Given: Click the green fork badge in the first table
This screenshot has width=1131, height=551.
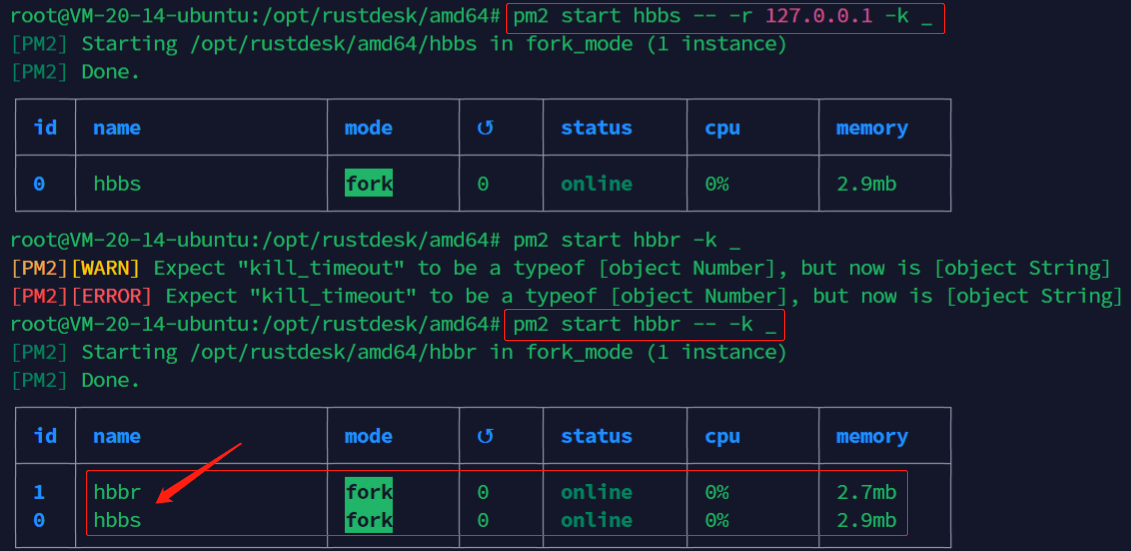Looking at the screenshot, I should pos(369,183).
